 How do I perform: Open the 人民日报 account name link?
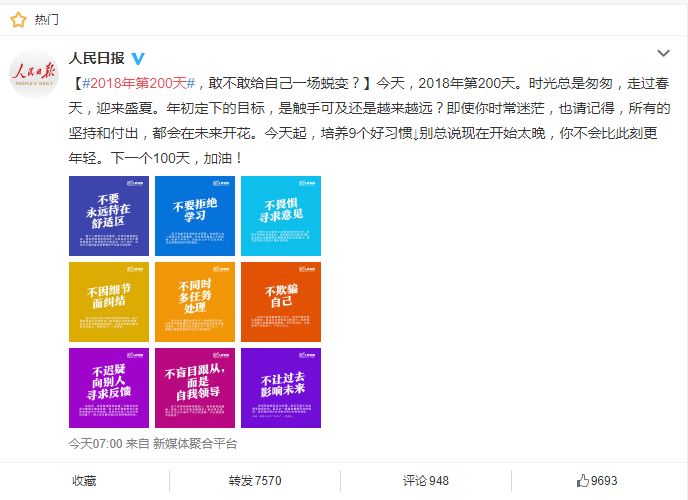click(x=97, y=58)
